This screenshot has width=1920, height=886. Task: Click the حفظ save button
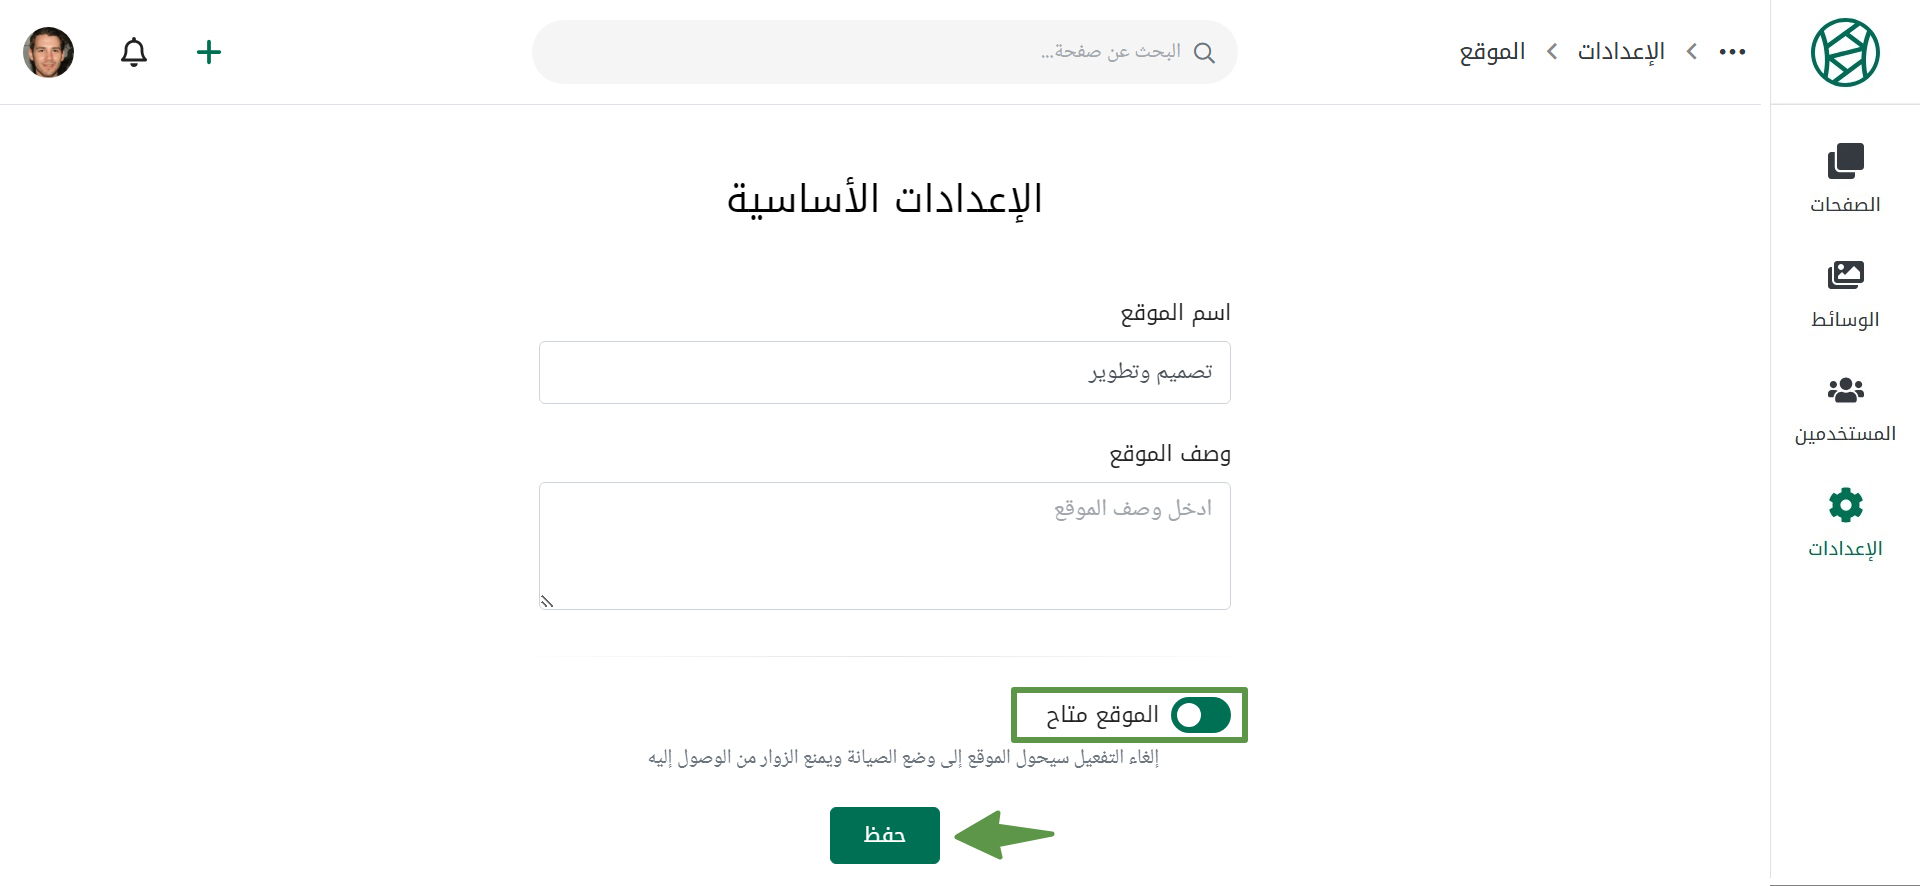[x=885, y=835]
